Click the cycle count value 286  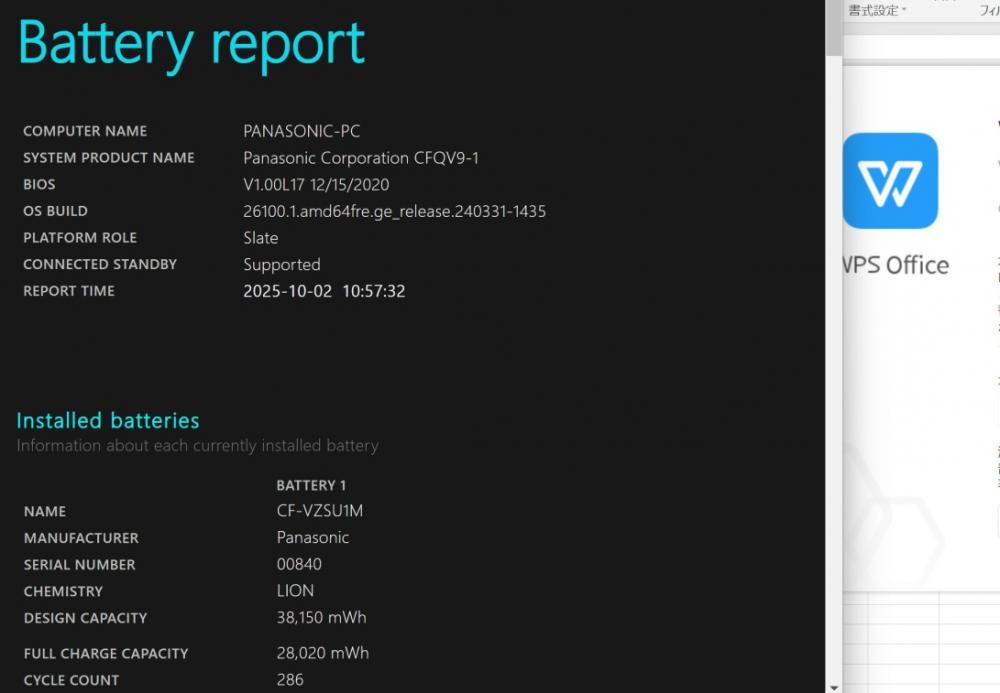pyautogui.click(x=290, y=680)
